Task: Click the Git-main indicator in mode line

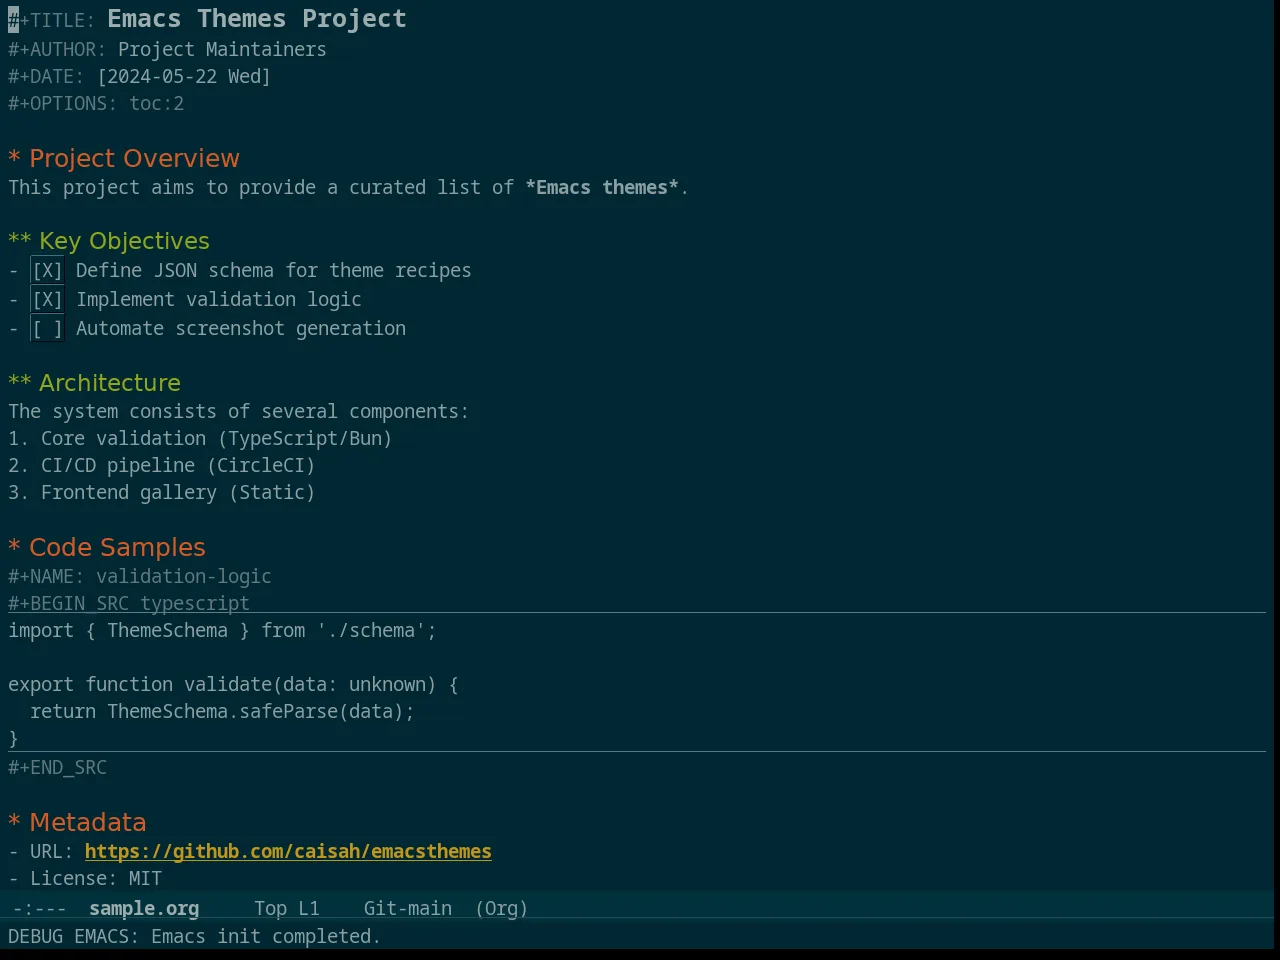Action: pyautogui.click(x=407, y=908)
